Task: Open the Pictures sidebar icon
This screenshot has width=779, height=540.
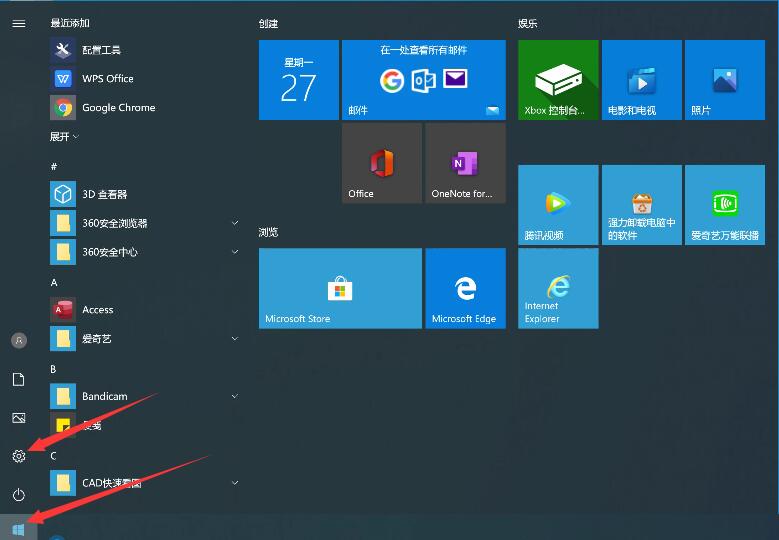Action: pos(19,418)
